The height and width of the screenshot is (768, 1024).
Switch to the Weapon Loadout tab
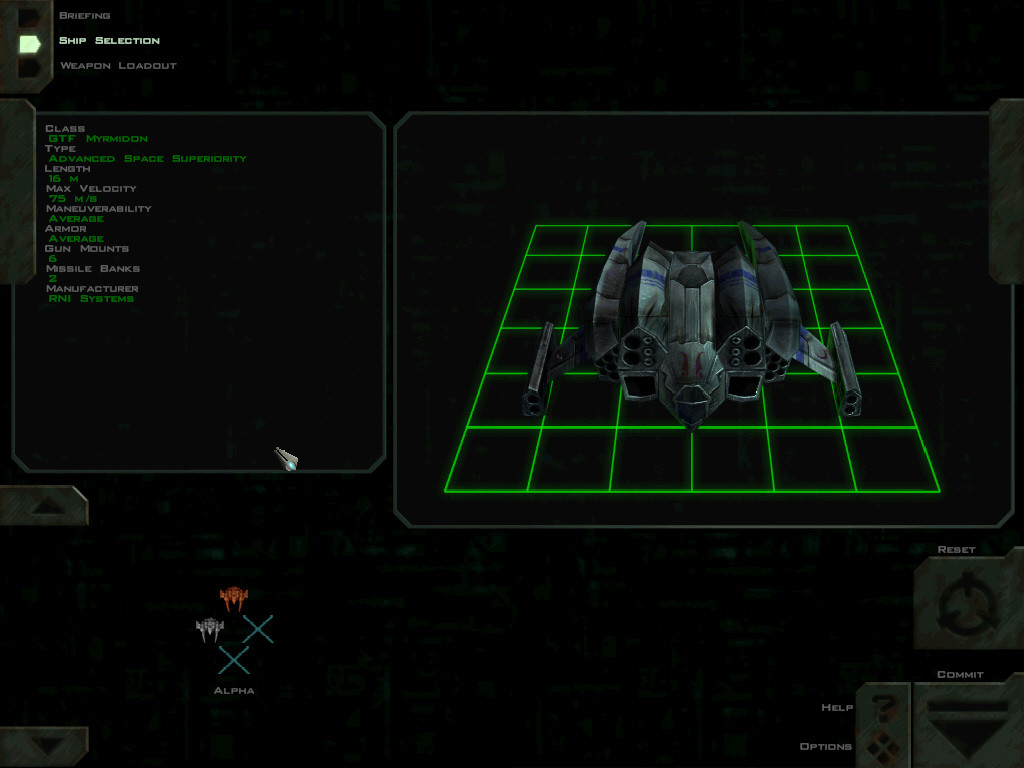[x=118, y=65]
